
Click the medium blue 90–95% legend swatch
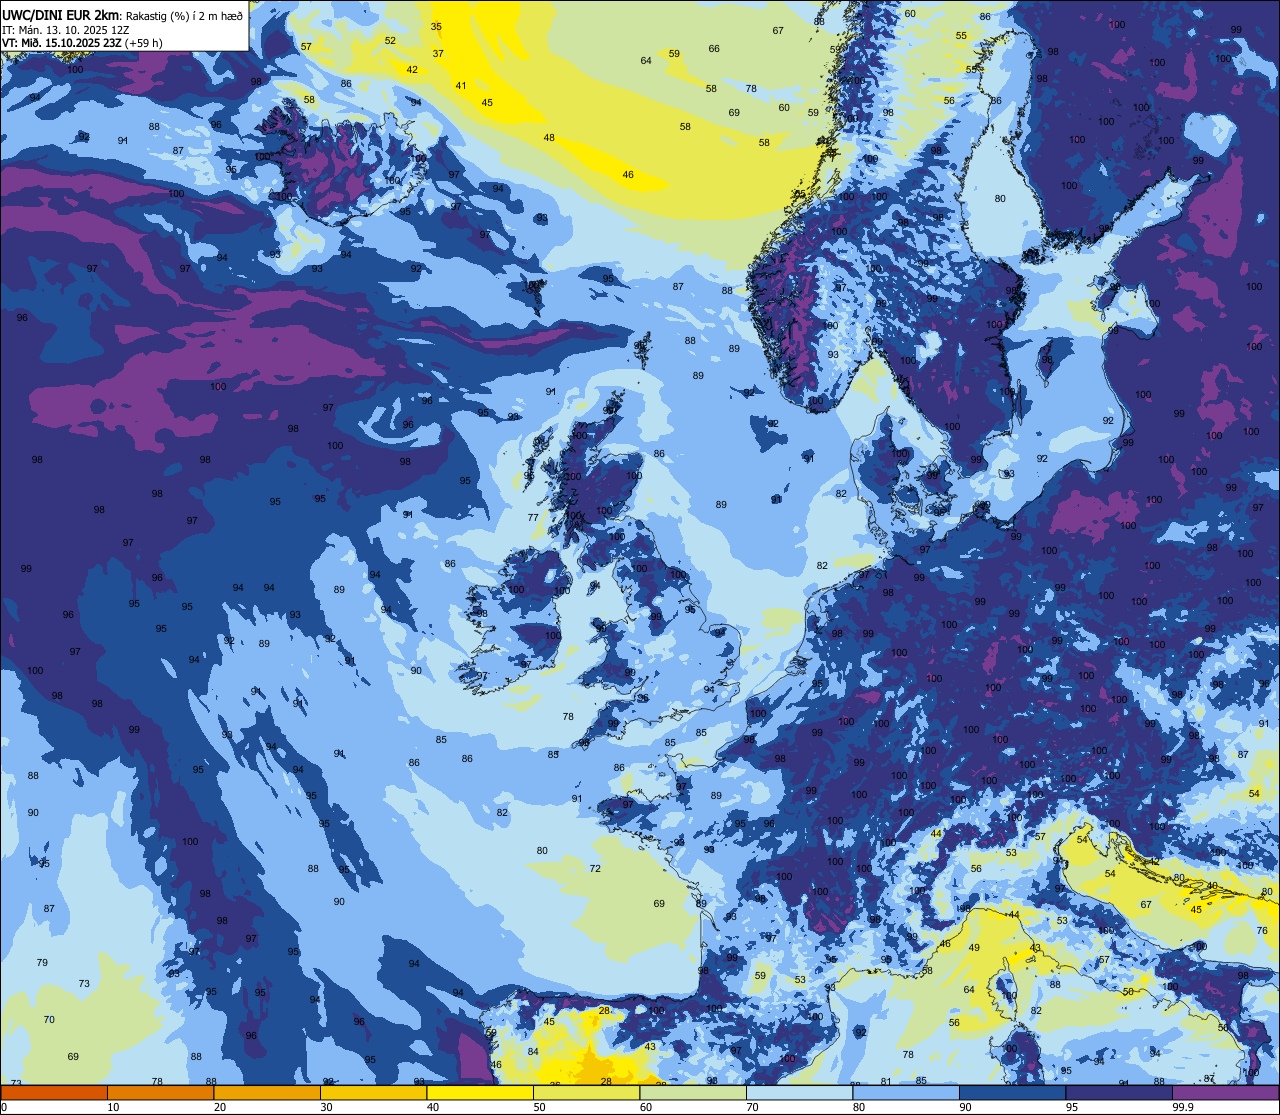click(1012, 1092)
